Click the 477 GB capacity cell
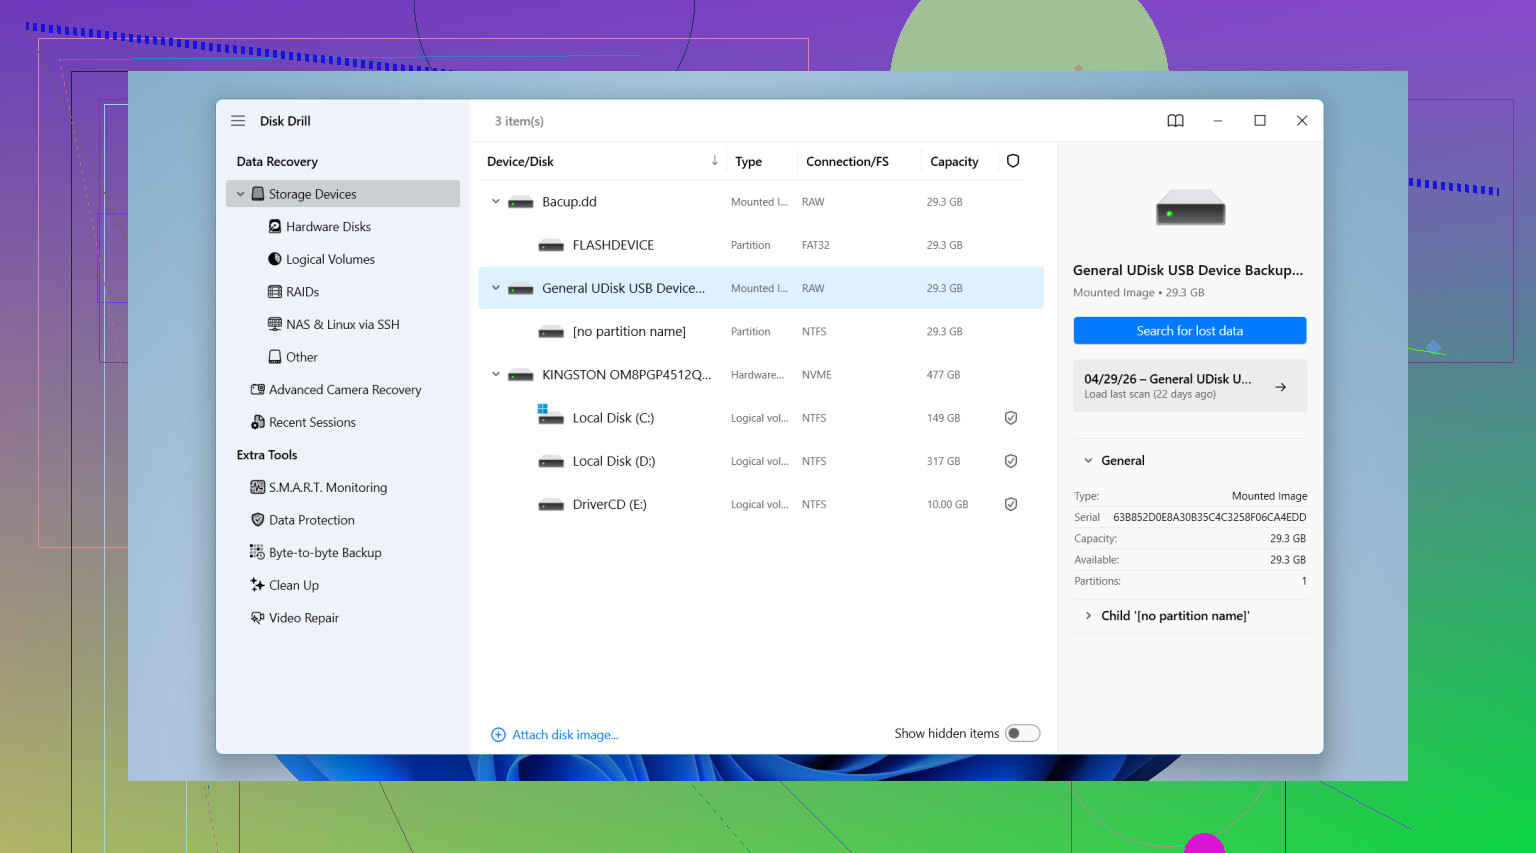 point(943,375)
